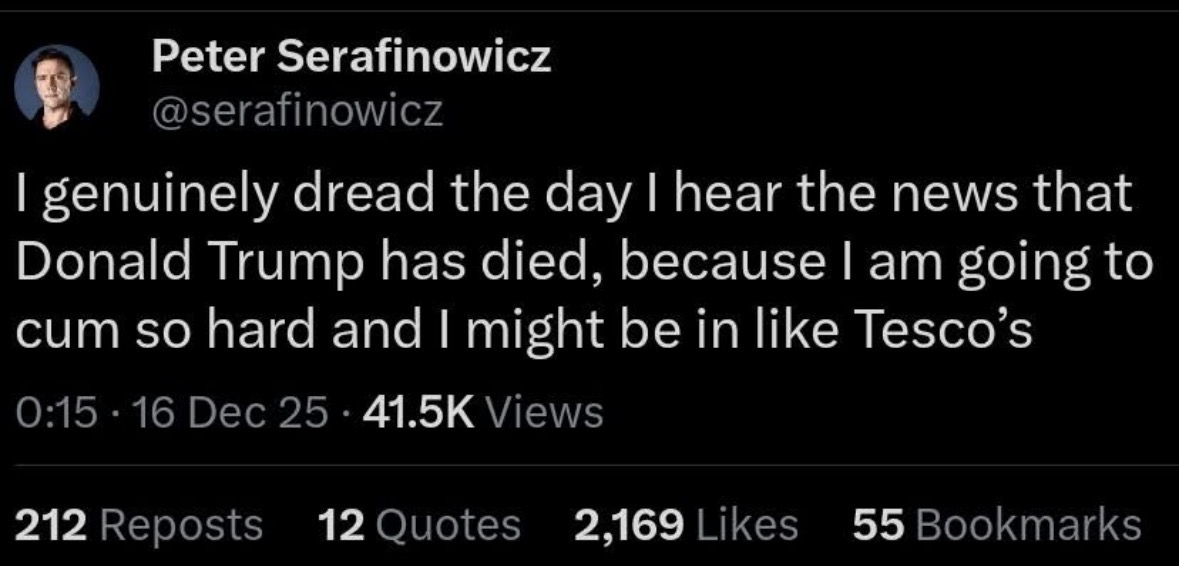This screenshot has width=1179, height=566.
Task: Click the 55 bookmark count number
Action: [879, 524]
